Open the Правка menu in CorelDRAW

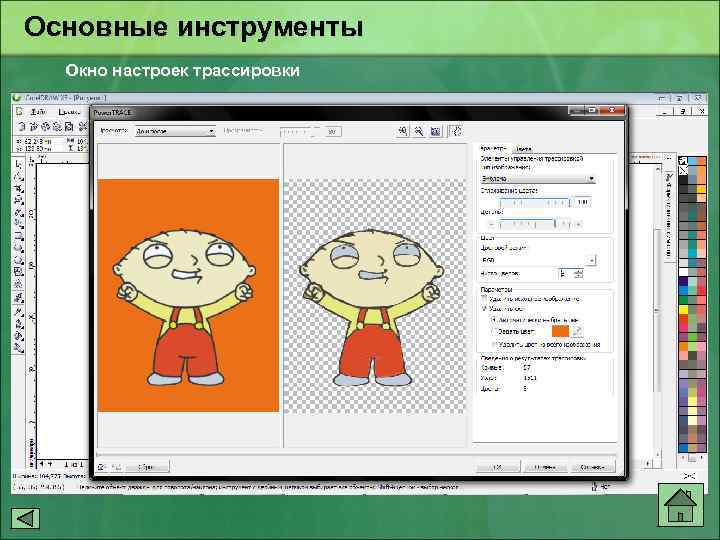click(69, 112)
